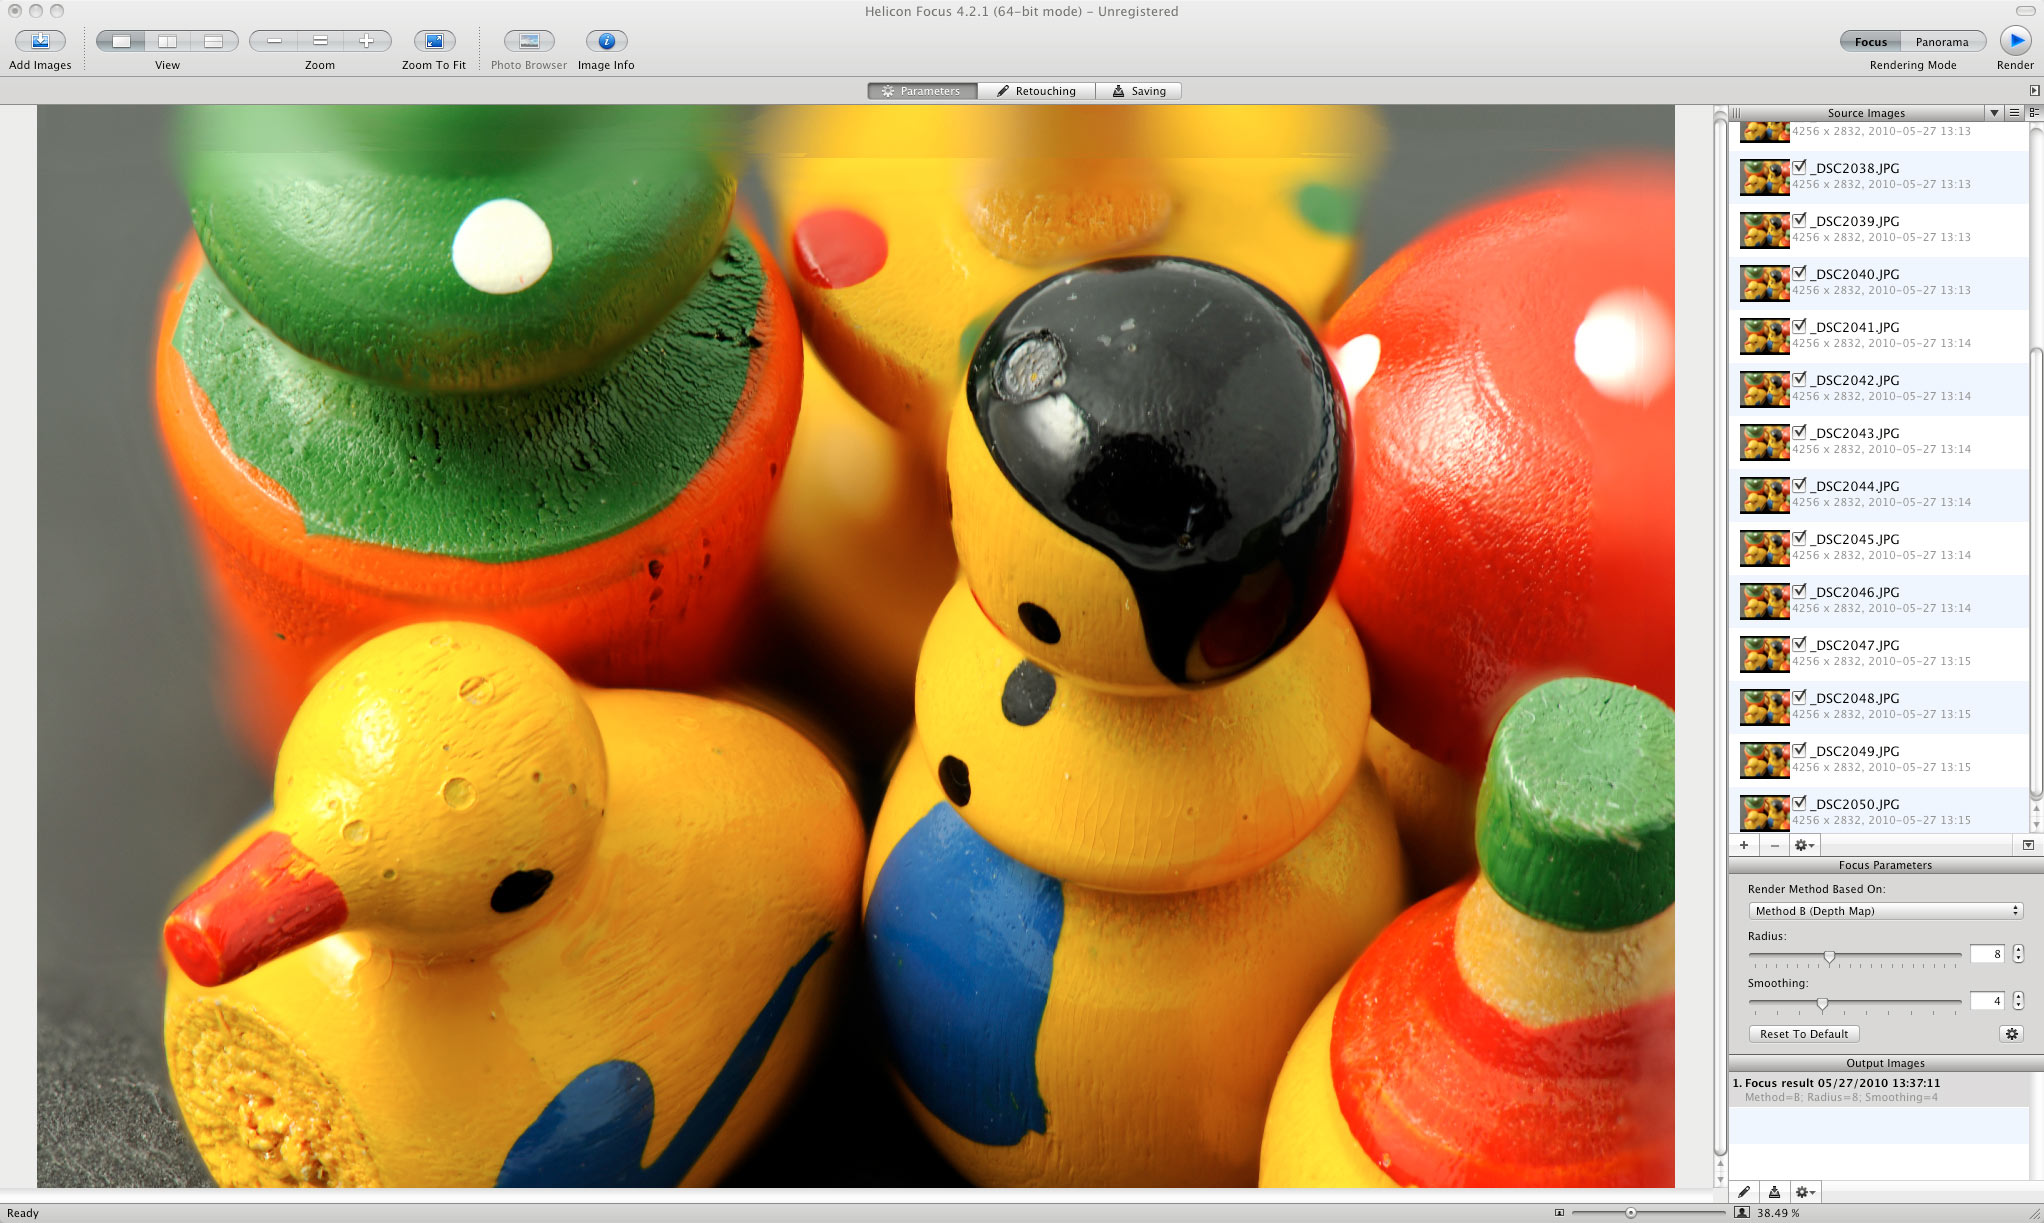
Task: Uncheck _DSC2043.JPG source image
Action: (1800, 432)
